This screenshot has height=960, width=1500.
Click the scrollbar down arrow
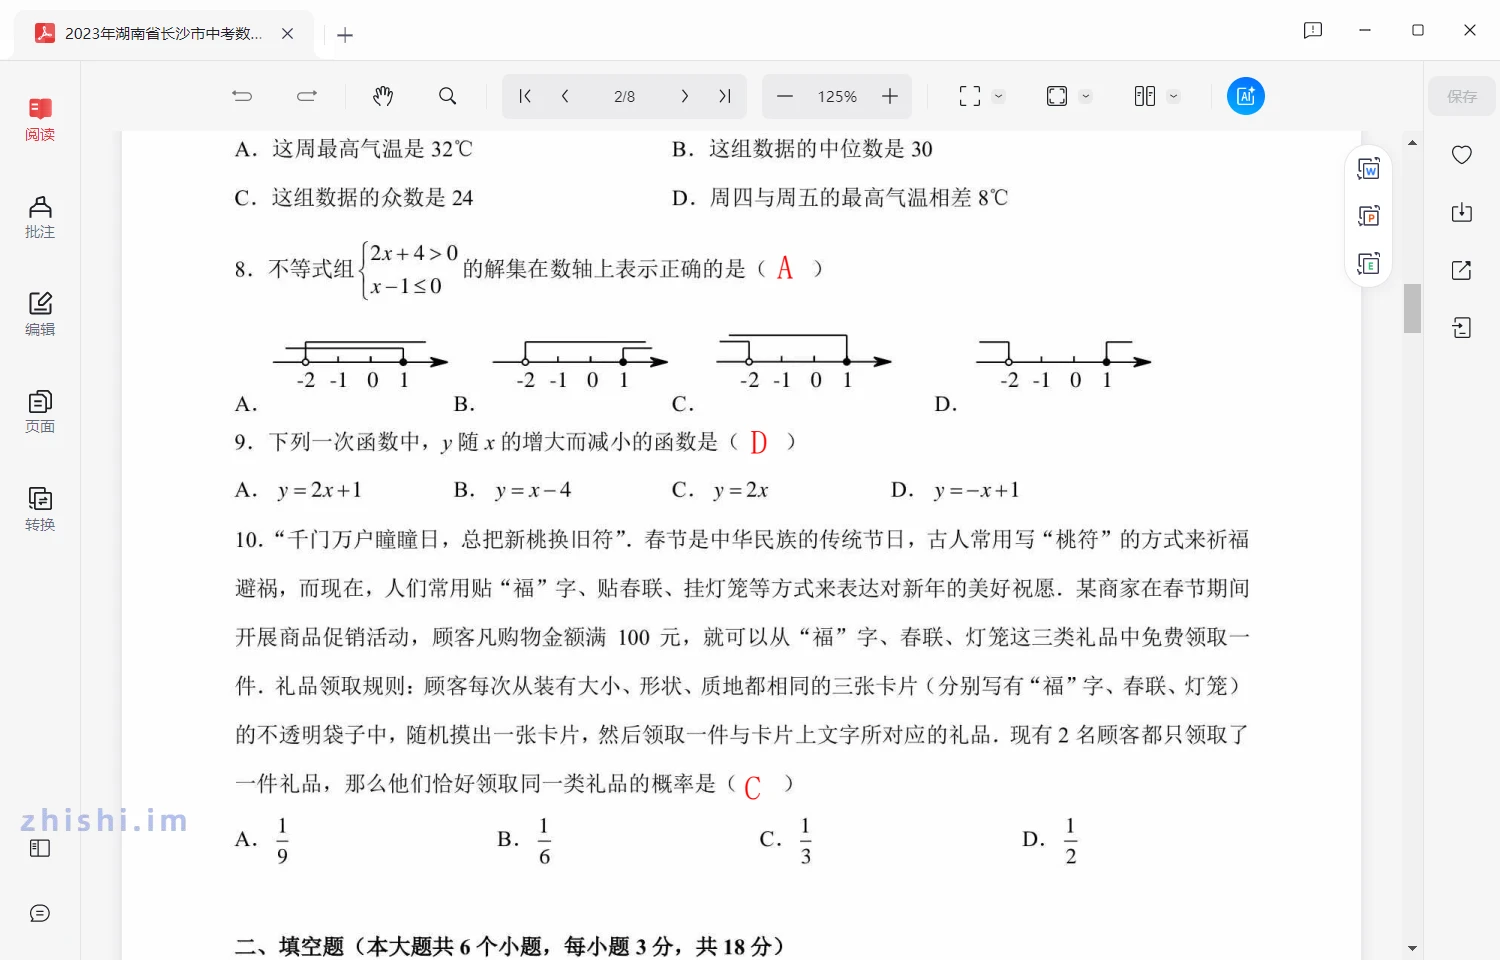1412,948
